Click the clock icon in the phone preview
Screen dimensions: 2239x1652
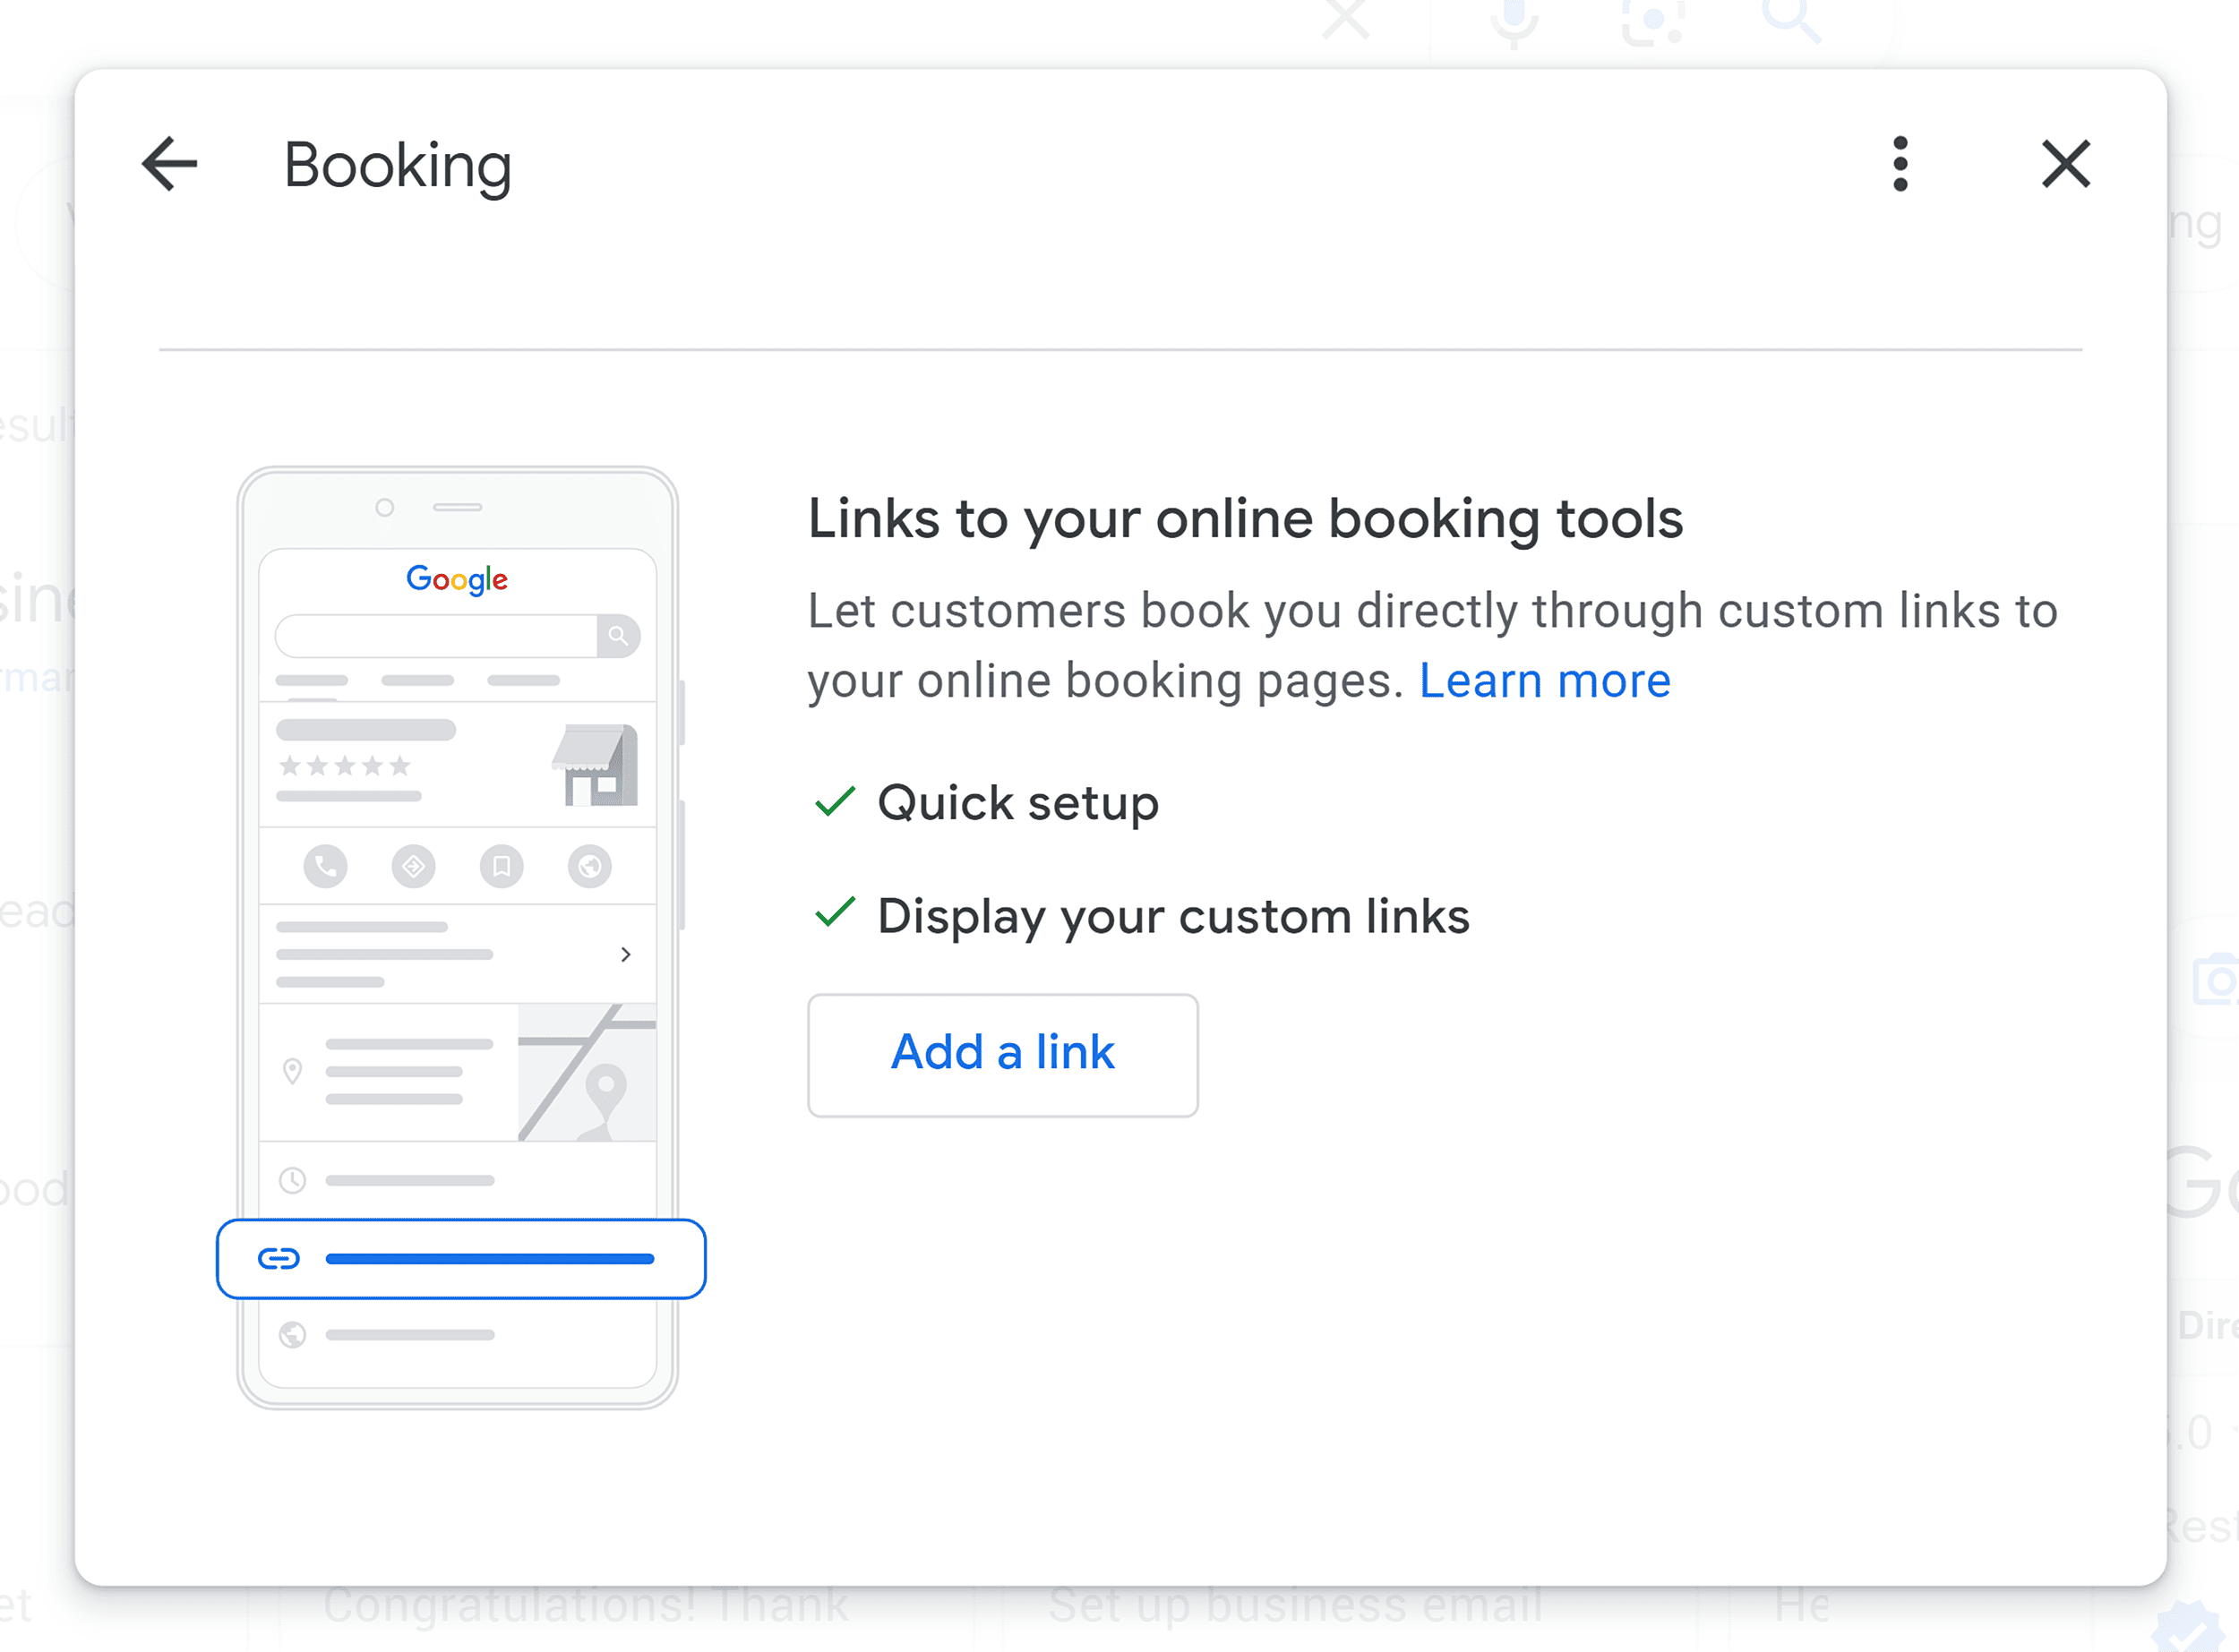tap(291, 1180)
